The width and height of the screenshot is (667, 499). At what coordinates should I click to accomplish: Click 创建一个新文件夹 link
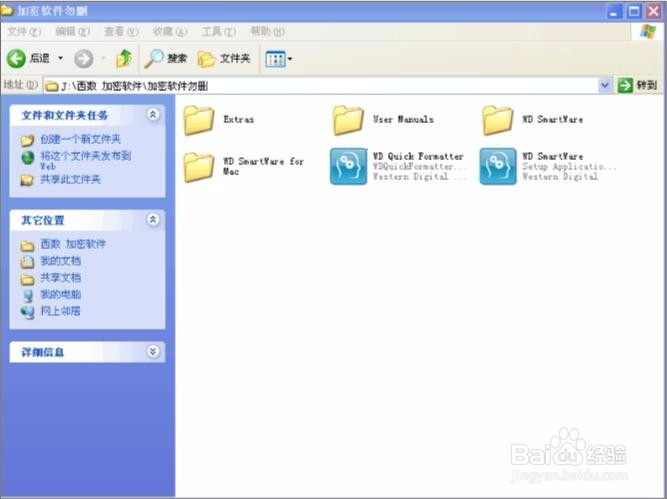(80, 139)
